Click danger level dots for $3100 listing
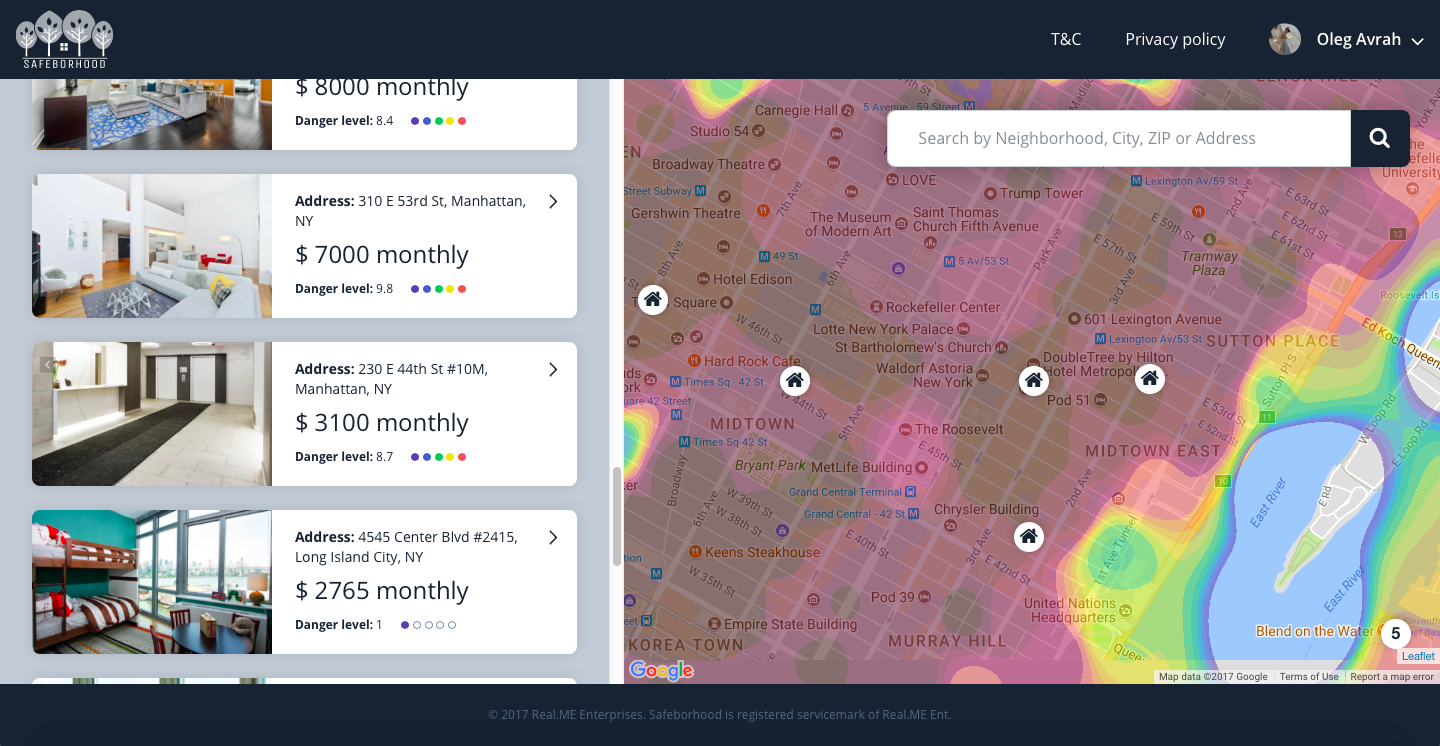Viewport: 1440px width, 746px height. 439,457
